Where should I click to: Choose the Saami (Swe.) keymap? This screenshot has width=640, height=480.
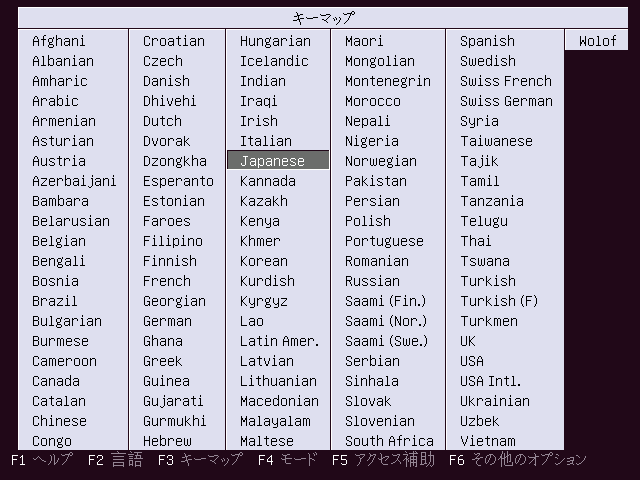387,341
